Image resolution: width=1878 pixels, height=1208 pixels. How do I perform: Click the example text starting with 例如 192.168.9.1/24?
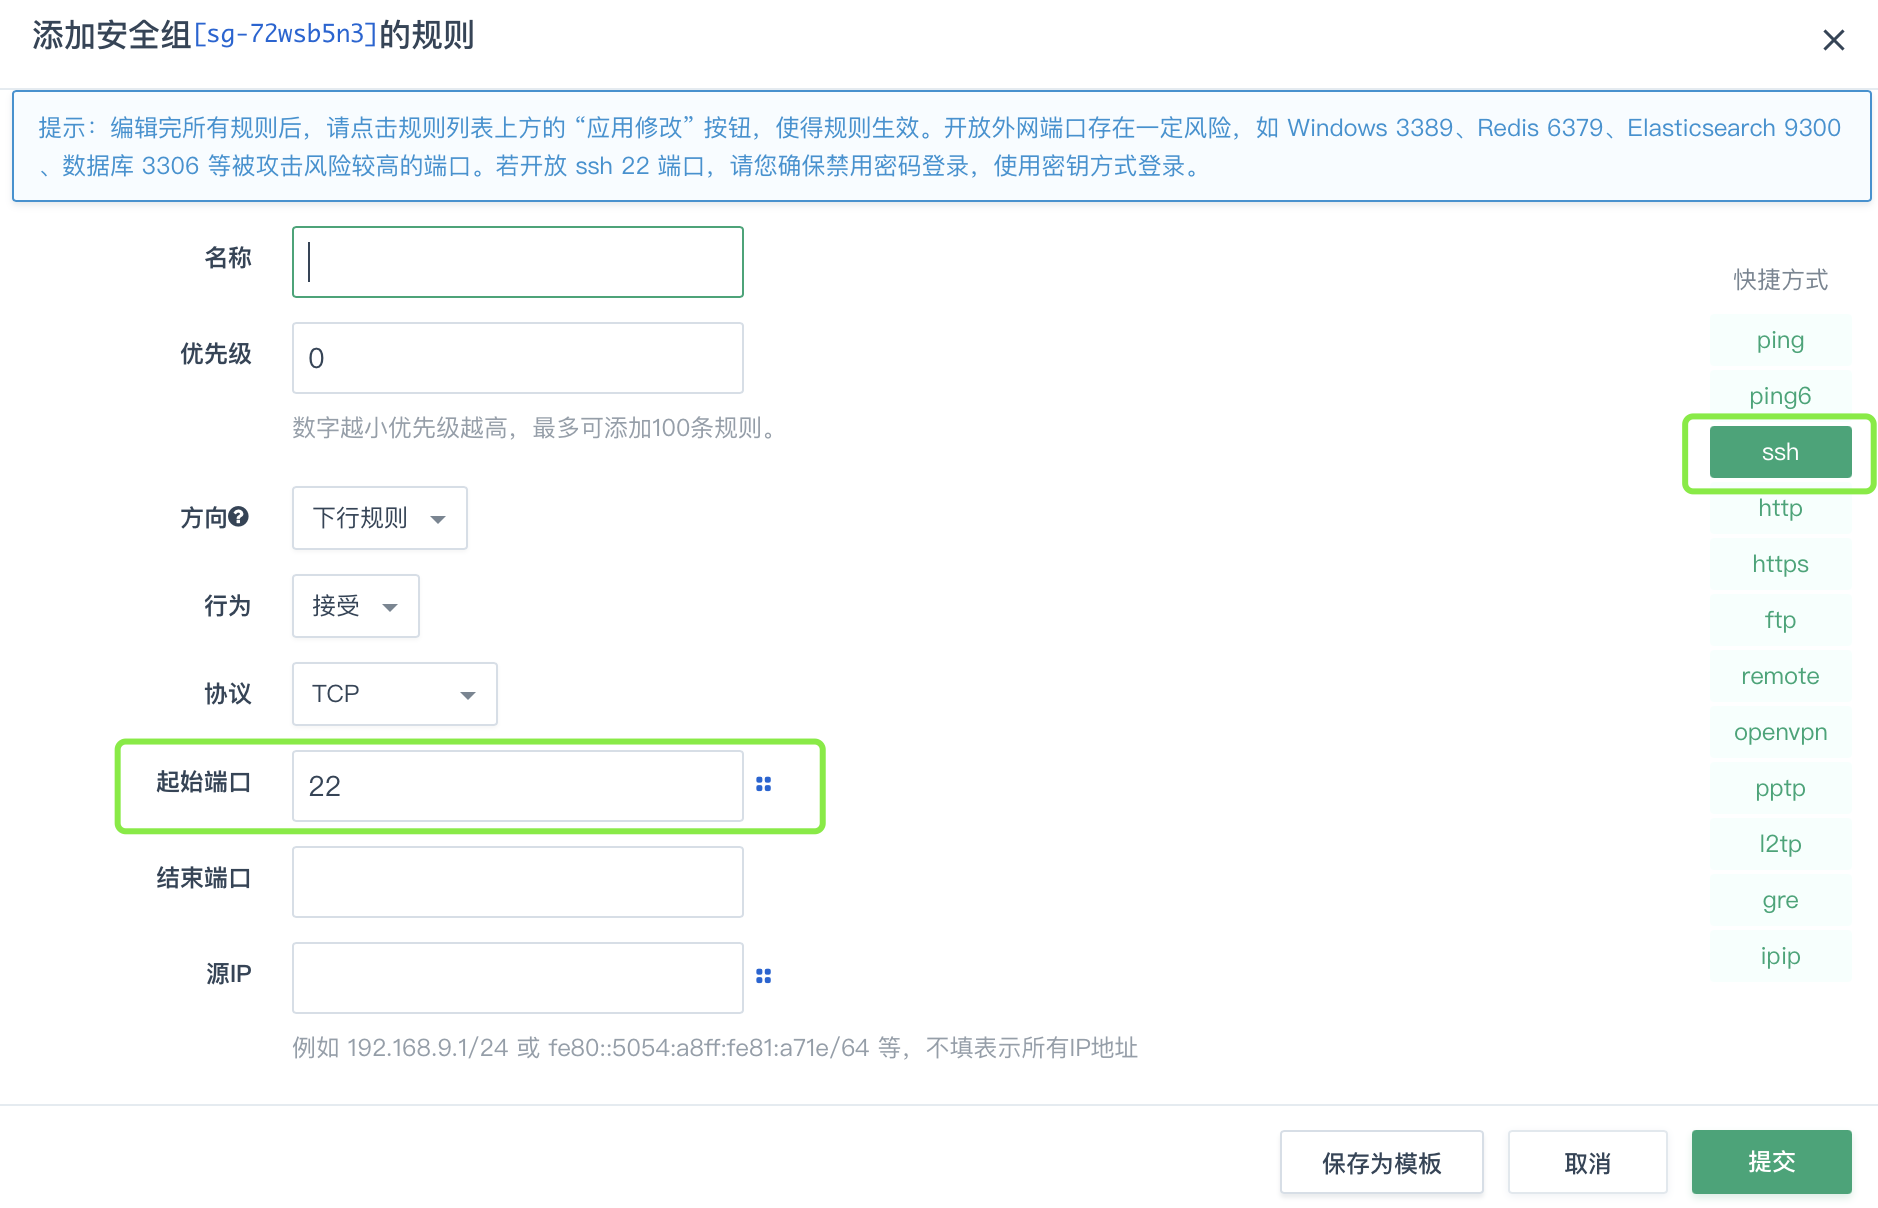click(715, 1048)
